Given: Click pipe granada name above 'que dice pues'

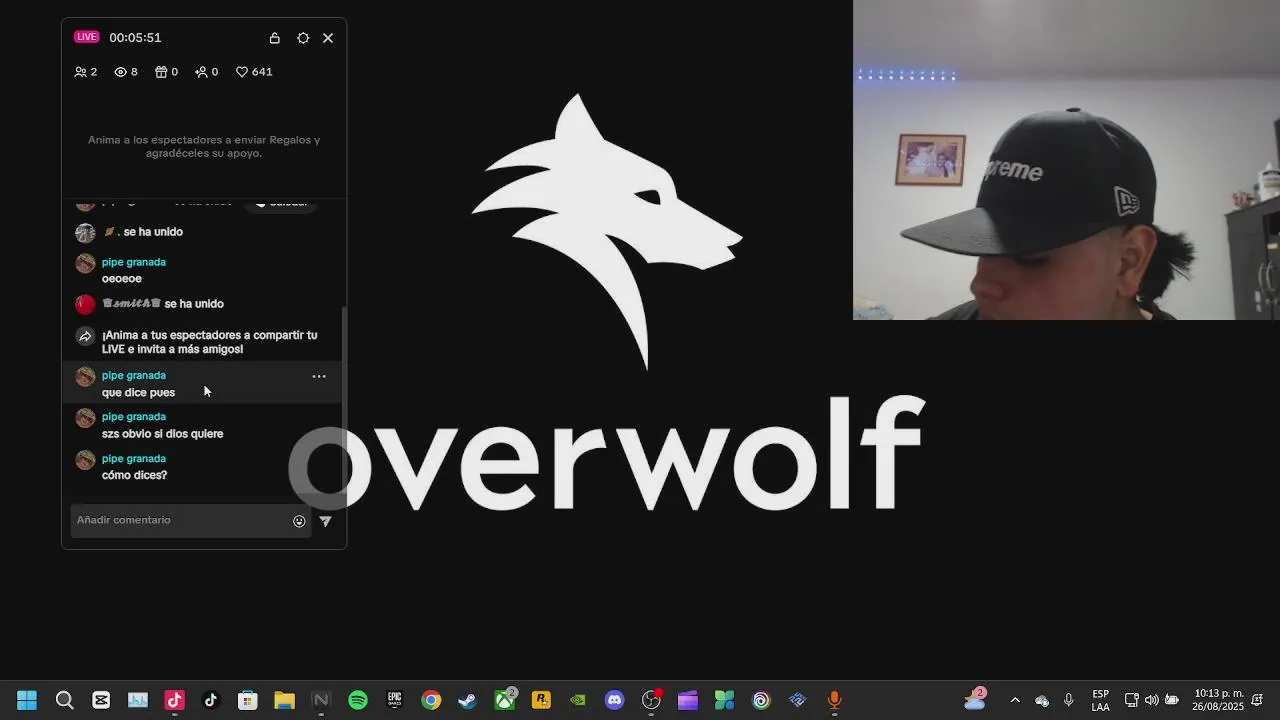Looking at the screenshot, I should 134,376.
